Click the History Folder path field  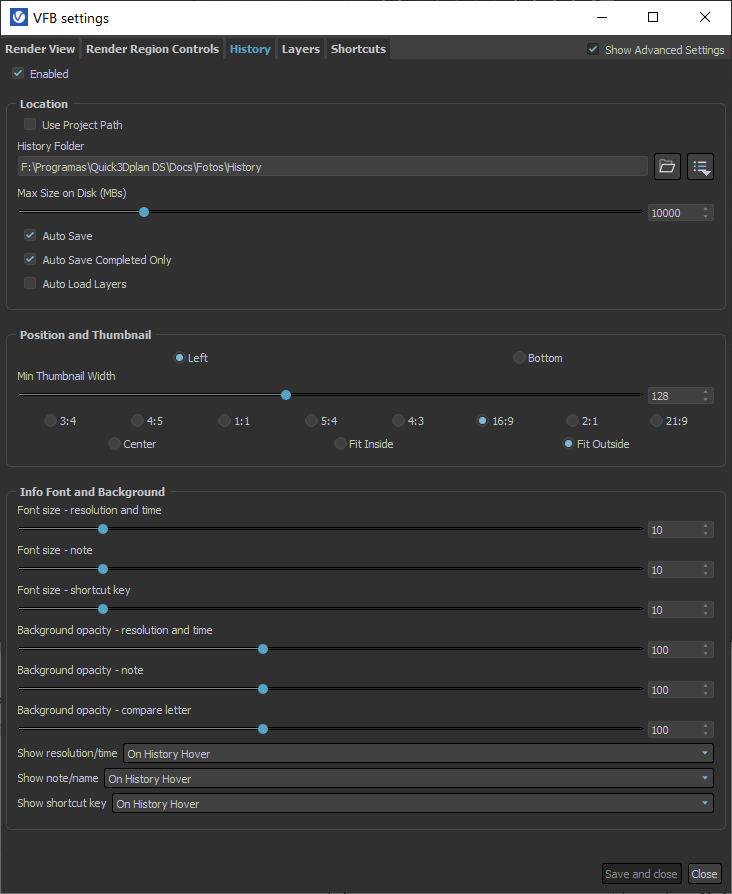pyautogui.click(x=332, y=166)
